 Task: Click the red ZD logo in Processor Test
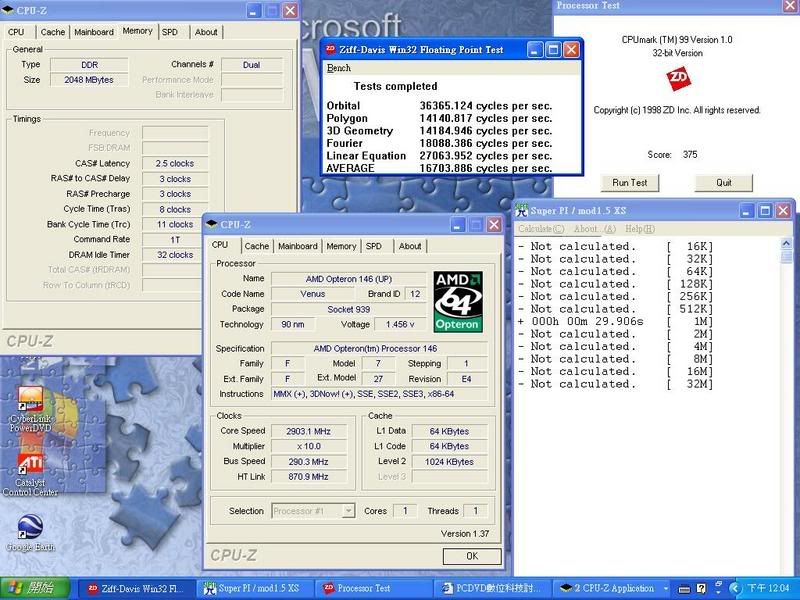[x=678, y=79]
